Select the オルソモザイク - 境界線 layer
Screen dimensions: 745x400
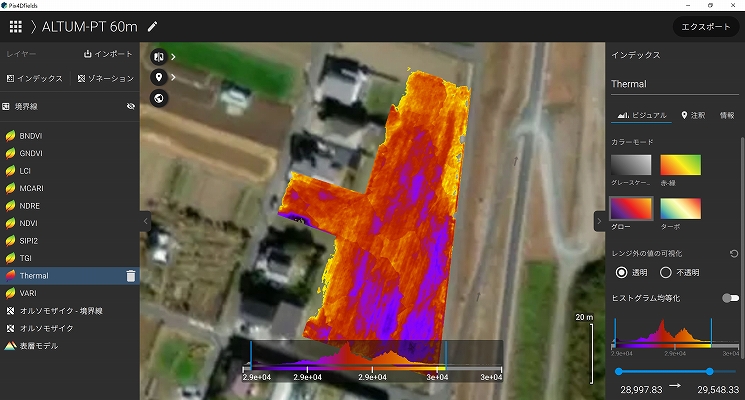69,311
